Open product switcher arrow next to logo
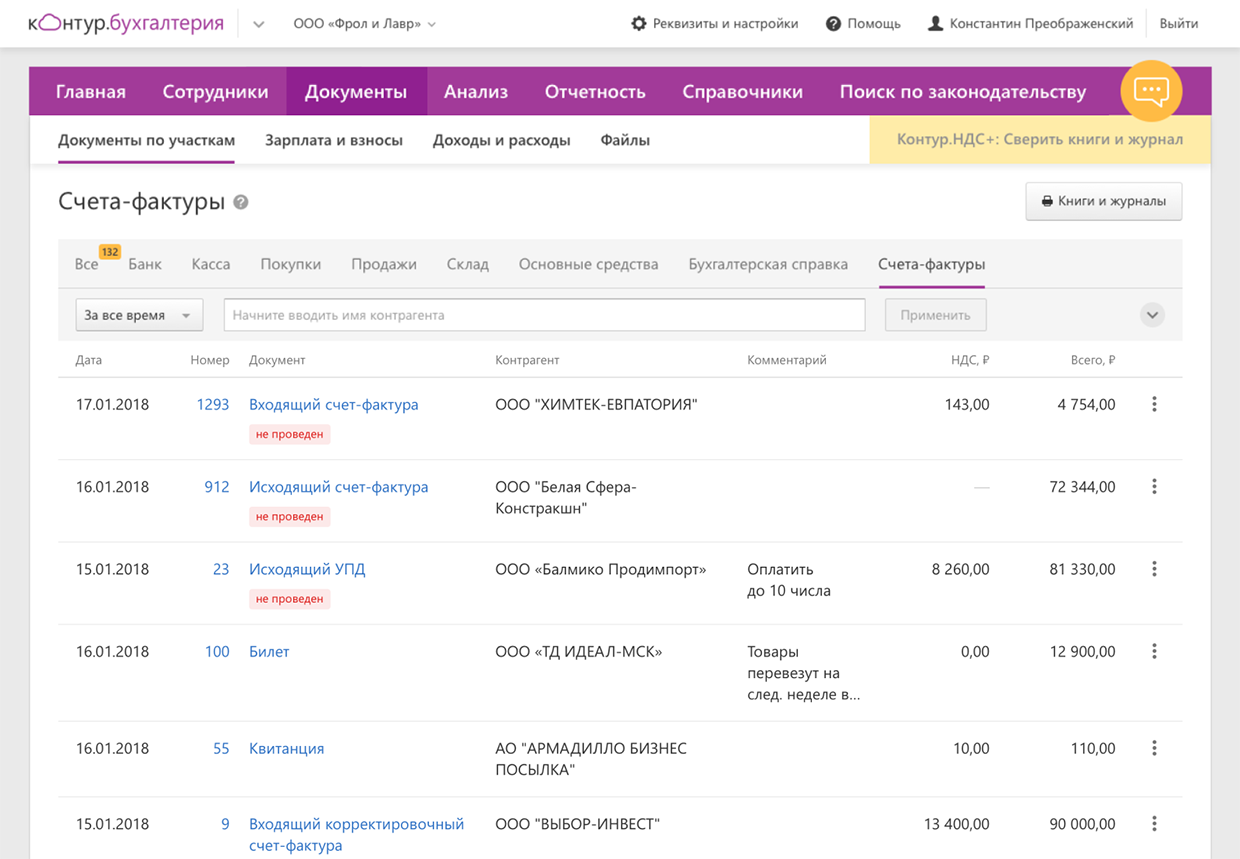1240x859 pixels. pyautogui.click(x=258, y=24)
